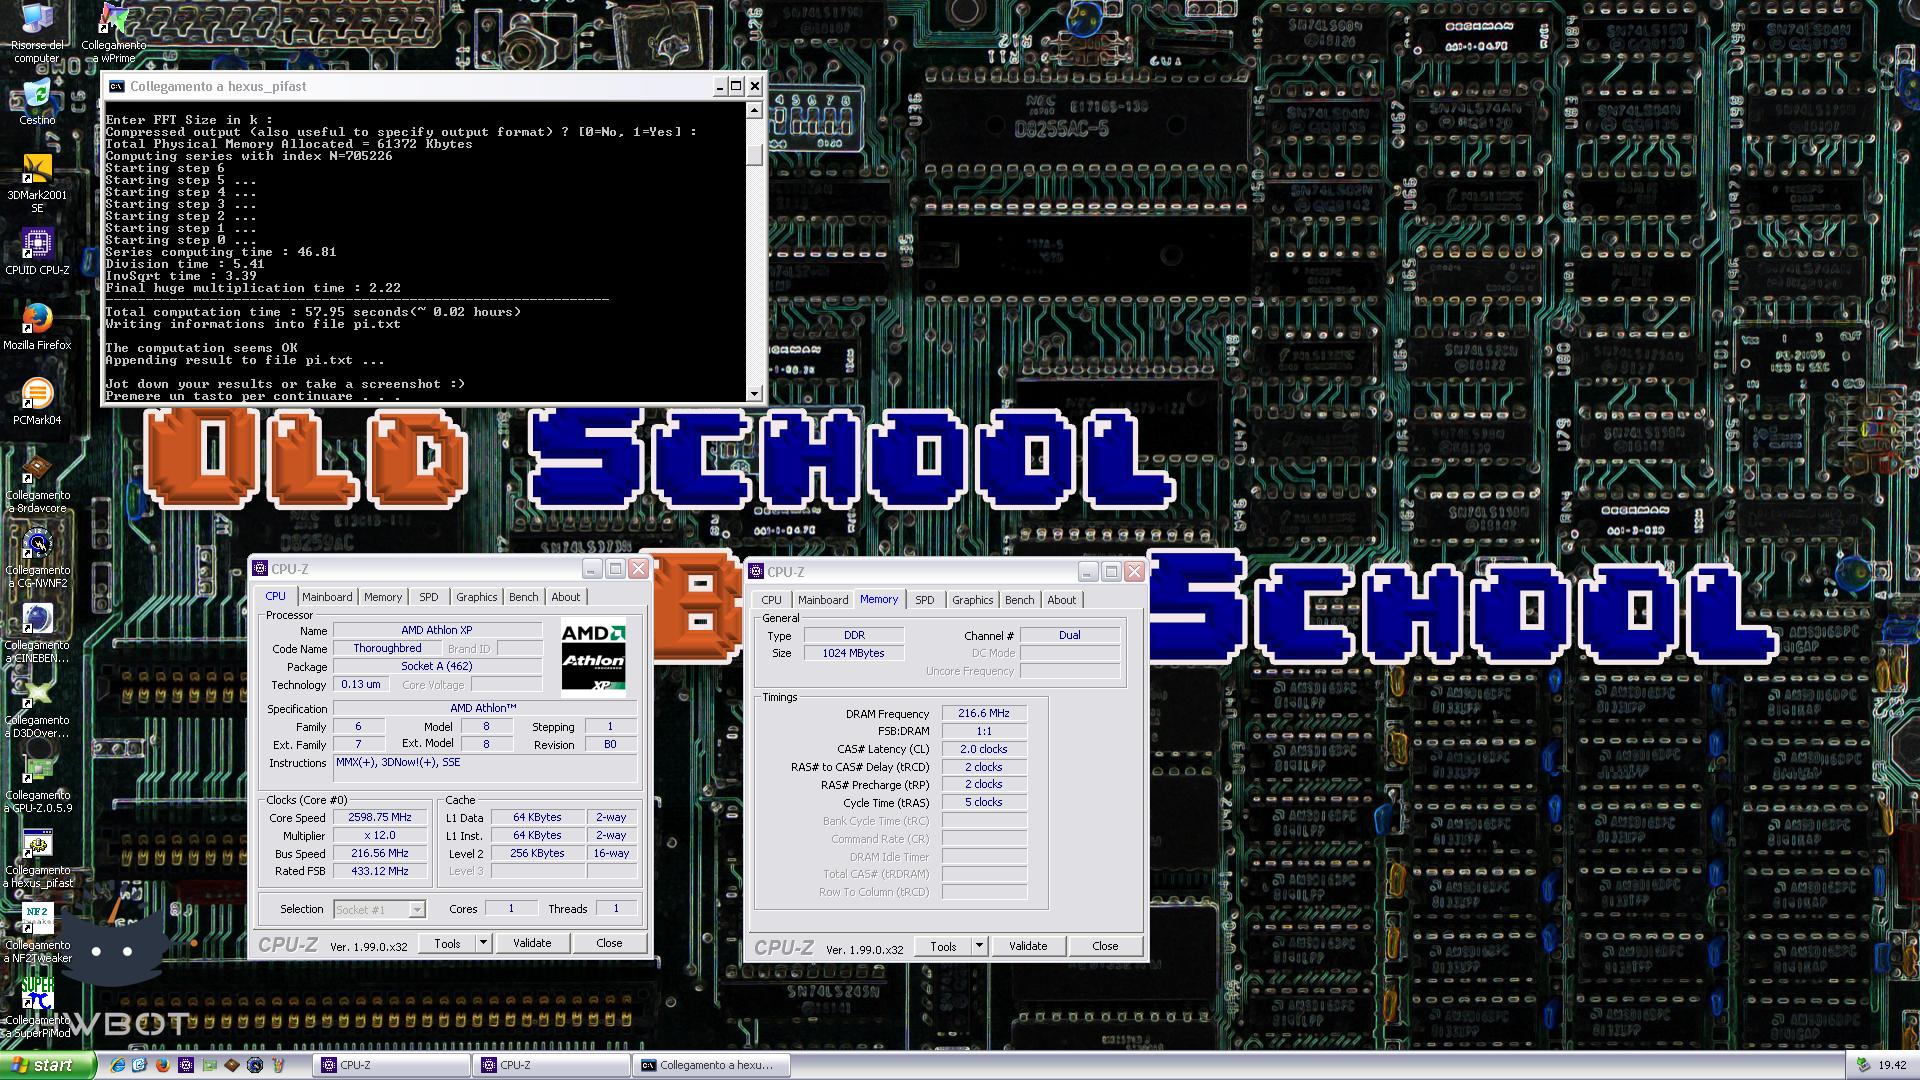Expand Tools dropdown arrow in the right CPU-Z window
Image resolution: width=1920 pixels, height=1080 pixels.
[979, 946]
